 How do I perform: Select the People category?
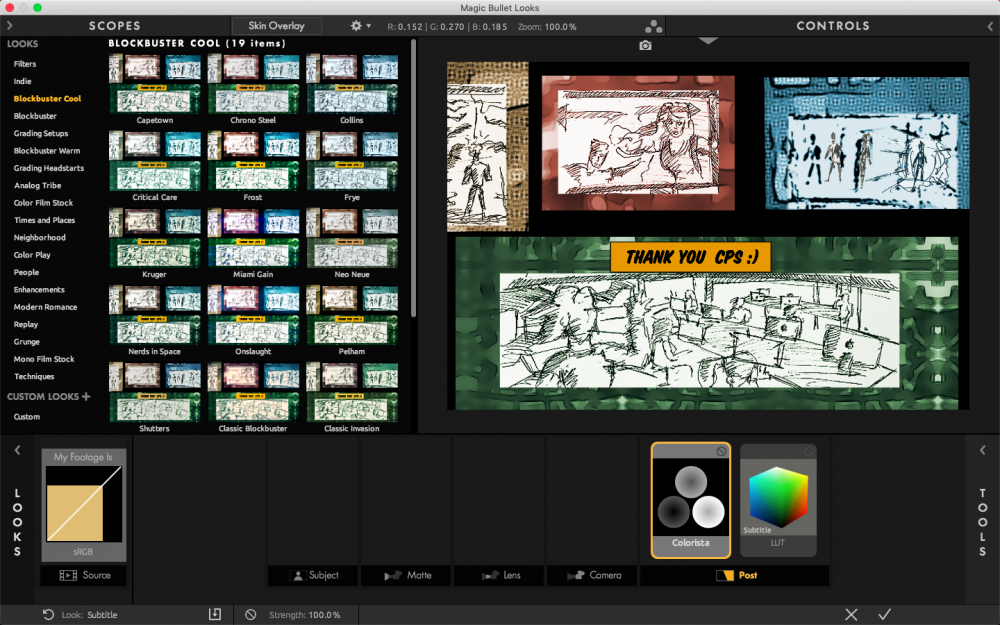coord(26,272)
